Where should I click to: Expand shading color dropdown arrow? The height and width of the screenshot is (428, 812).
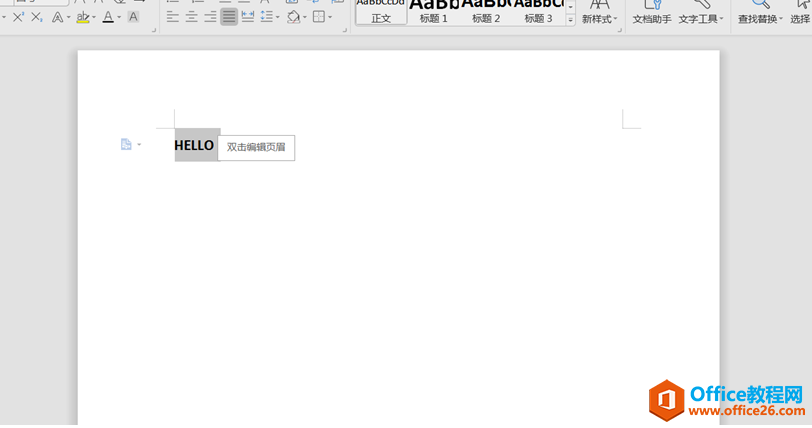coord(304,18)
